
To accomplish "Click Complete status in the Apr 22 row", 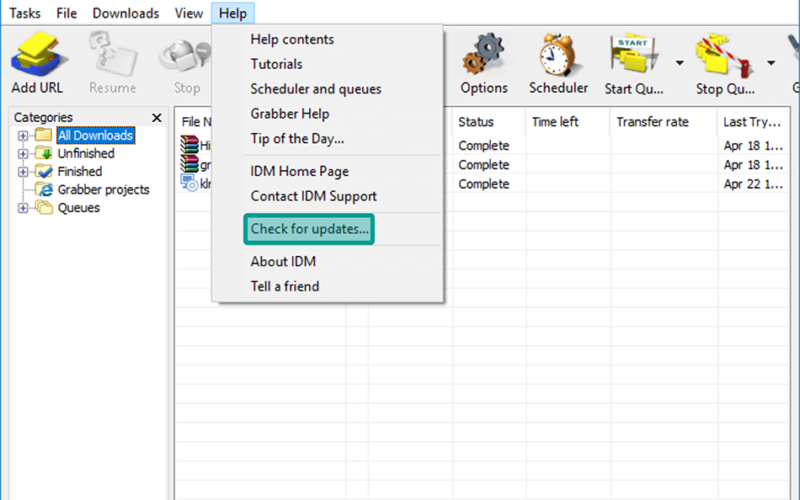I will 484,184.
